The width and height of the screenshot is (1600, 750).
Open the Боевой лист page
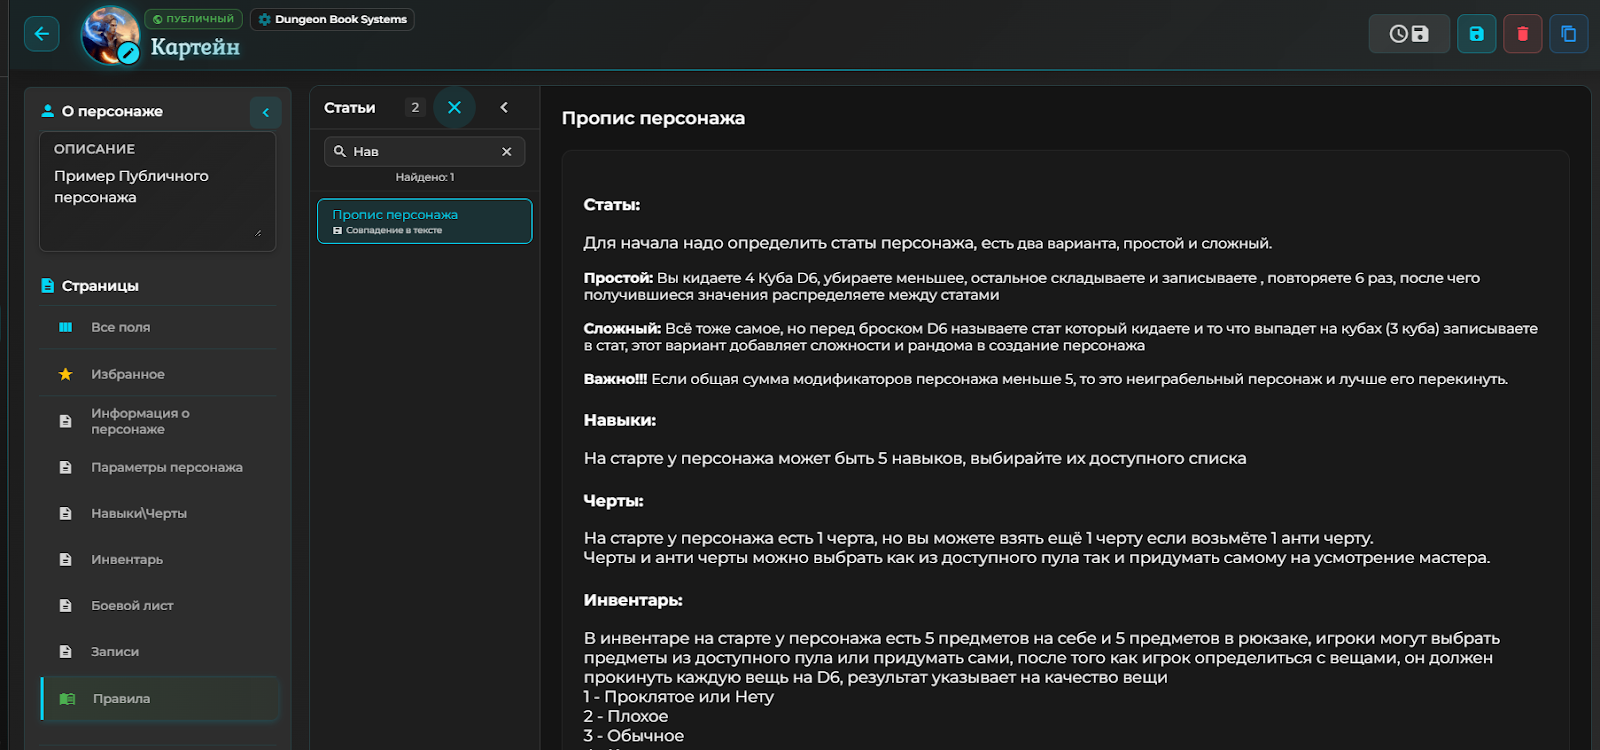(132, 605)
